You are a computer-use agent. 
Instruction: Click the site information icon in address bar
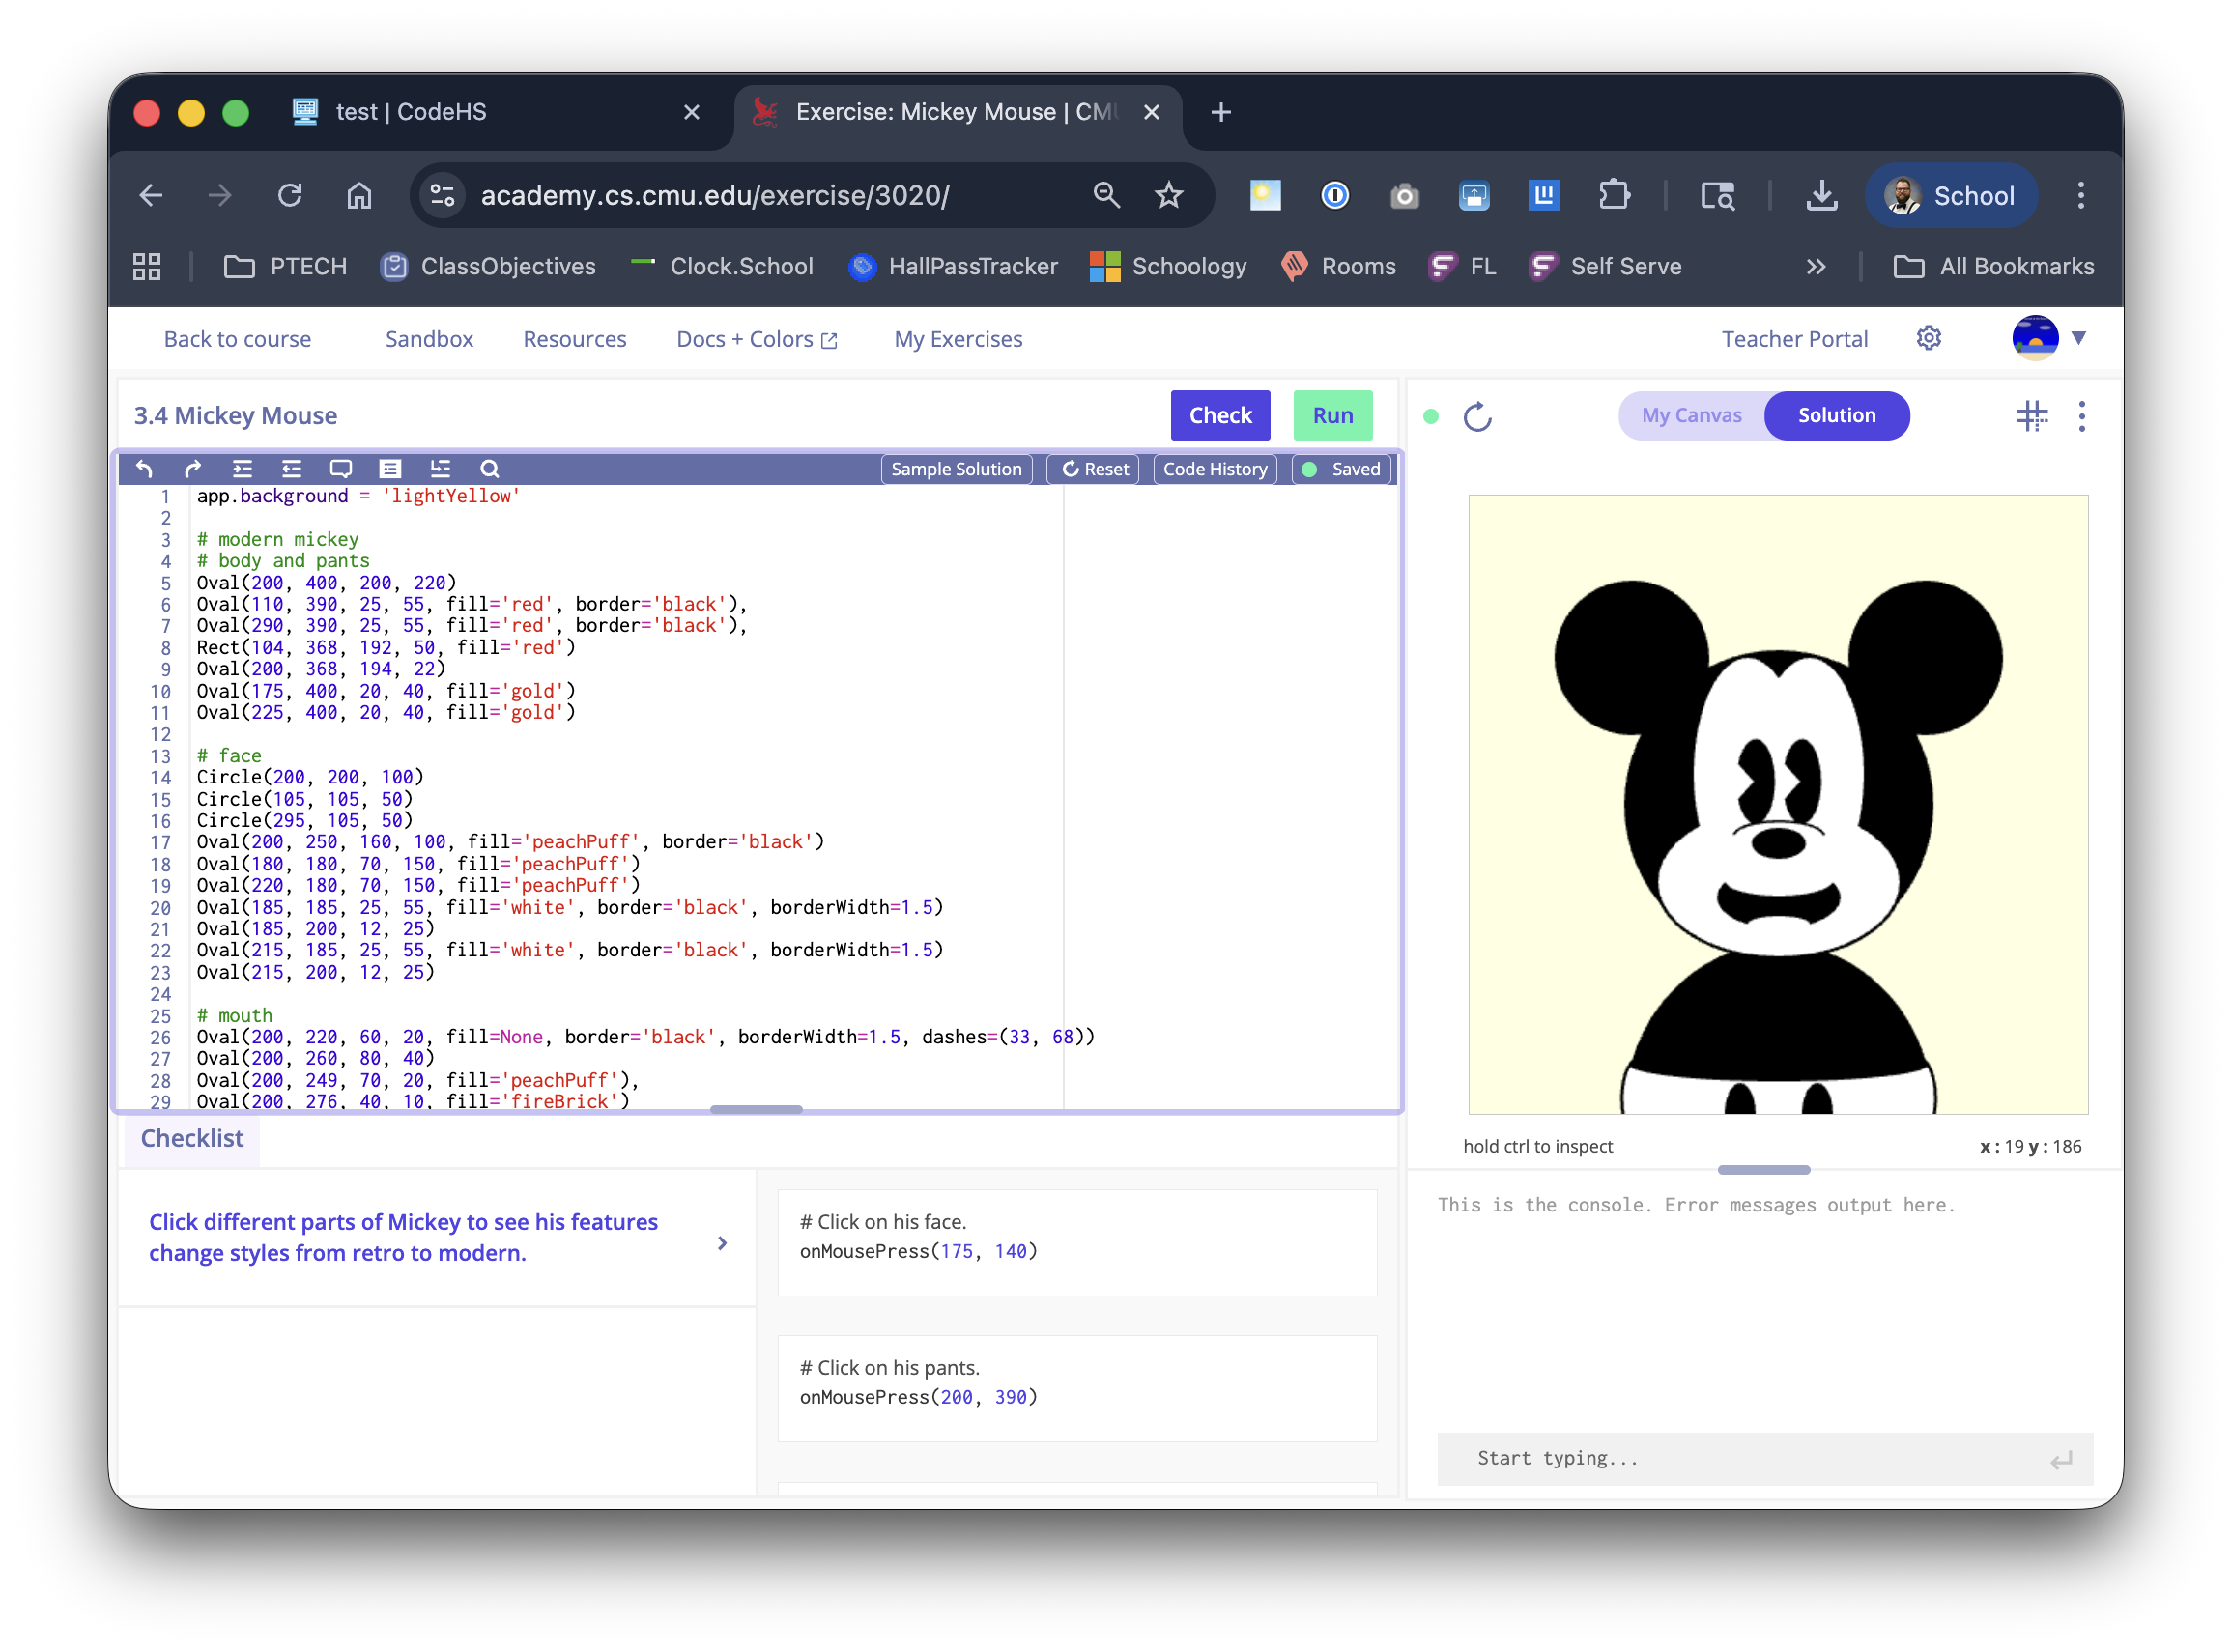pos(441,195)
